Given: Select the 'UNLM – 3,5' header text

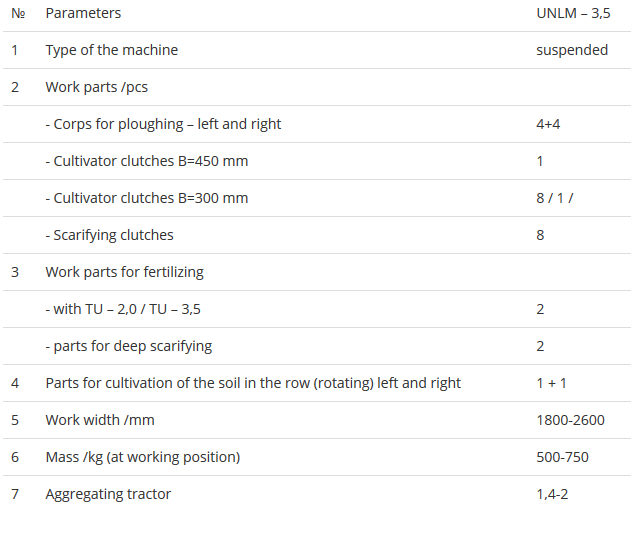Looking at the screenshot, I should tap(573, 13).
